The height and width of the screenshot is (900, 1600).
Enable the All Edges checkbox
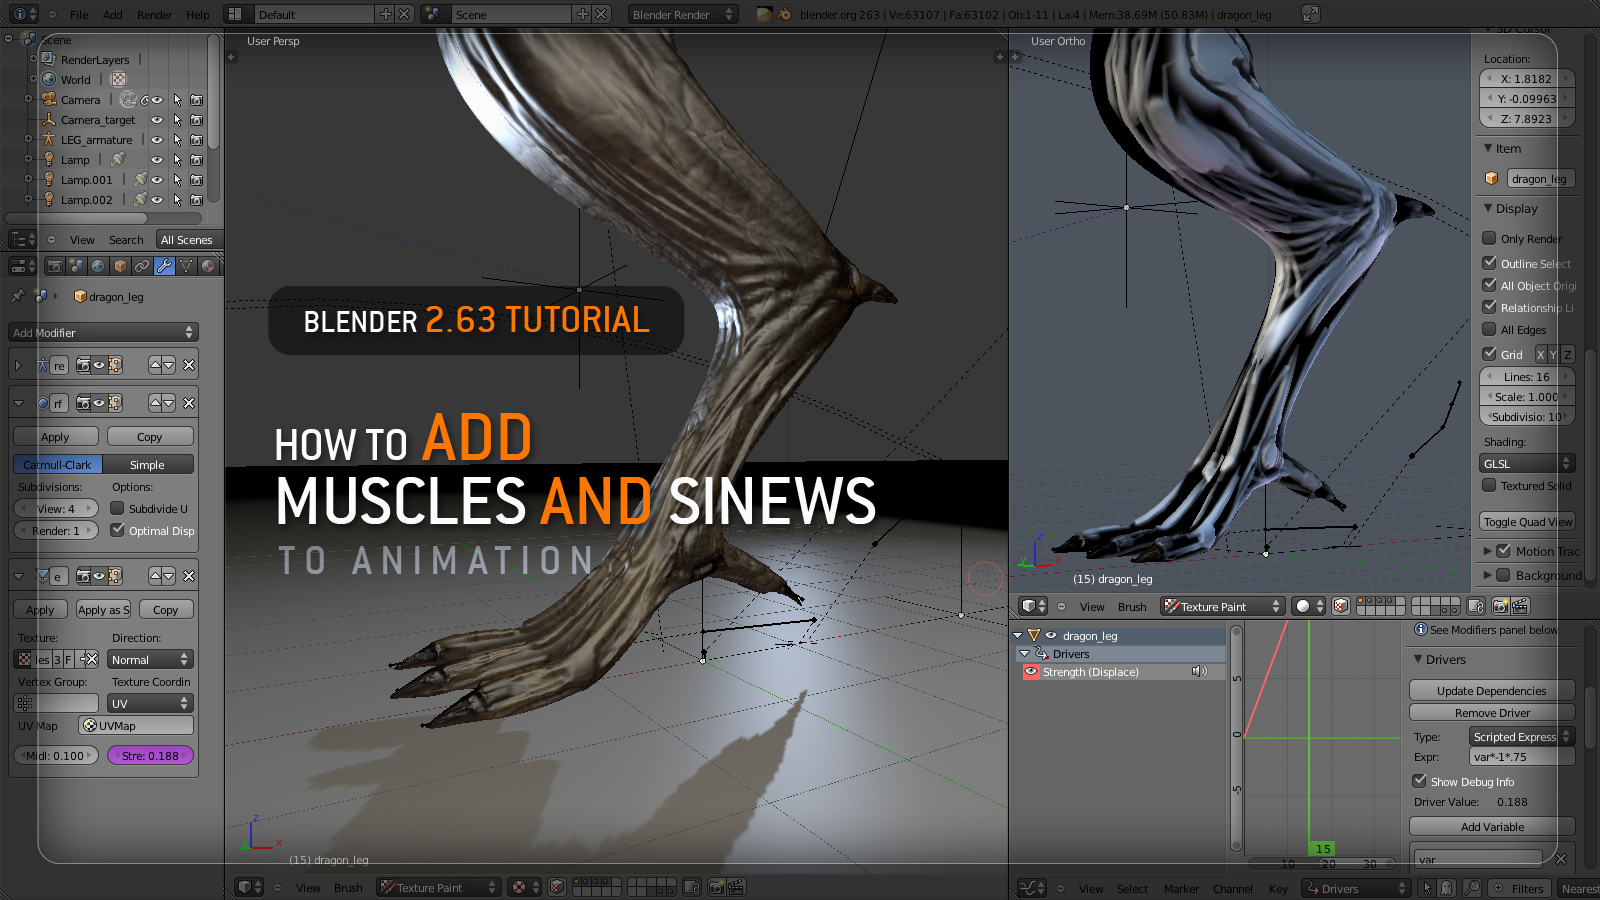tap(1489, 329)
